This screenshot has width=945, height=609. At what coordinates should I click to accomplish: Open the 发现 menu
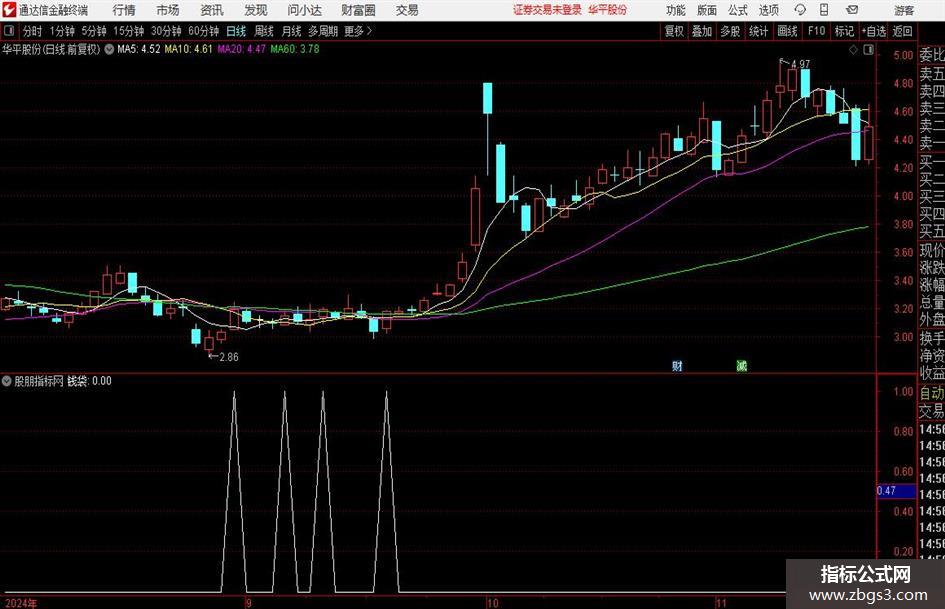[x=256, y=10]
